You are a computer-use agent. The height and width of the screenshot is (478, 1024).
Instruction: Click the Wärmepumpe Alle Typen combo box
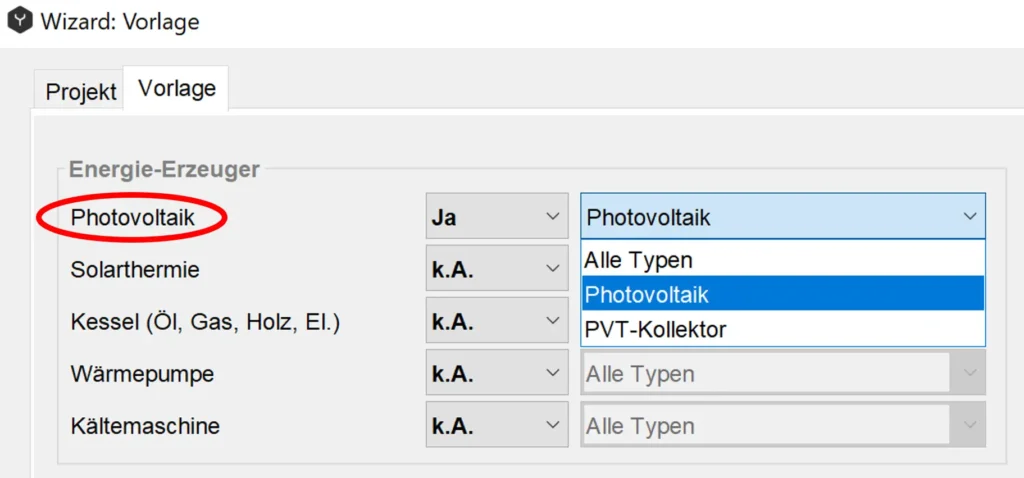pos(783,373)
